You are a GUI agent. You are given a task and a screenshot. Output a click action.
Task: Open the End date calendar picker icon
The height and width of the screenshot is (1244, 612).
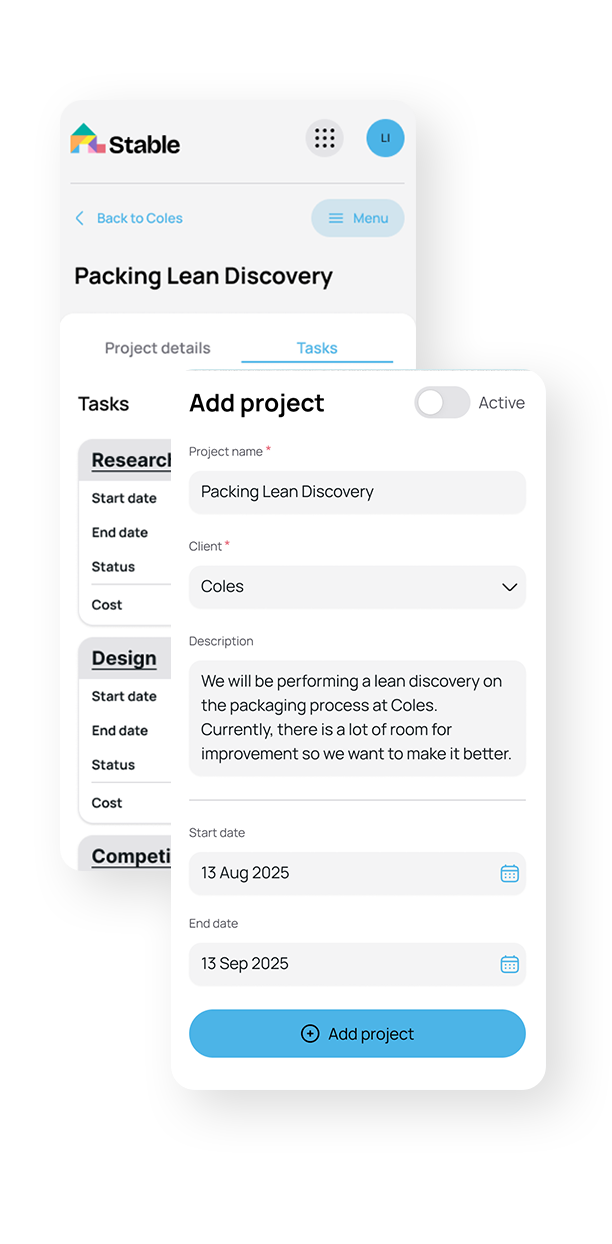(510, 964)
